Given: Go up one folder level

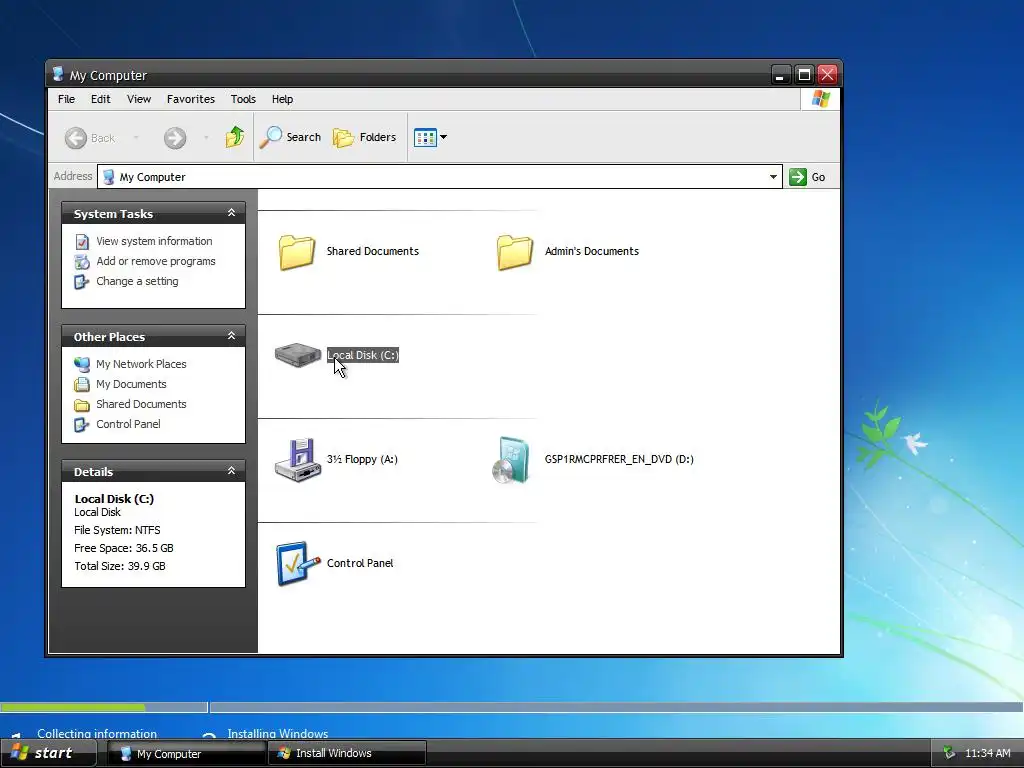Looking at the screenshot, I should point(234,137).
